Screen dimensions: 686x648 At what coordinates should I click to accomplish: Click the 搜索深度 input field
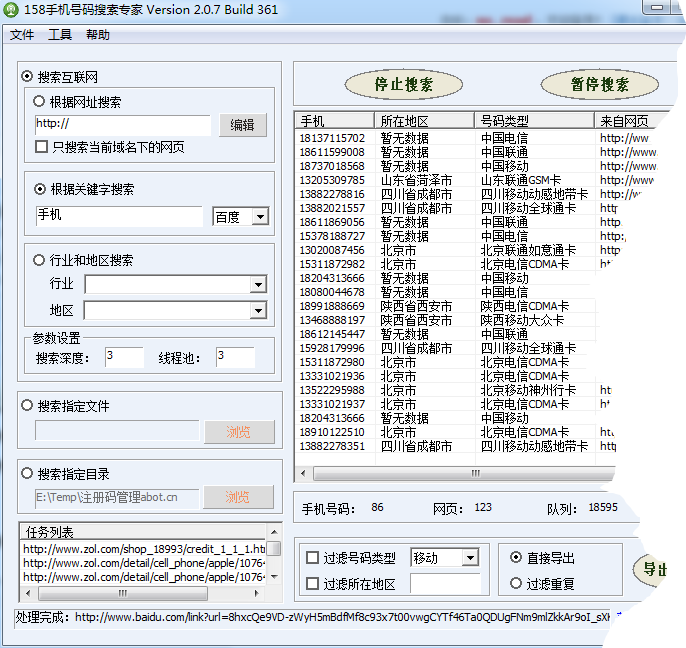click(x=124, y=357)
